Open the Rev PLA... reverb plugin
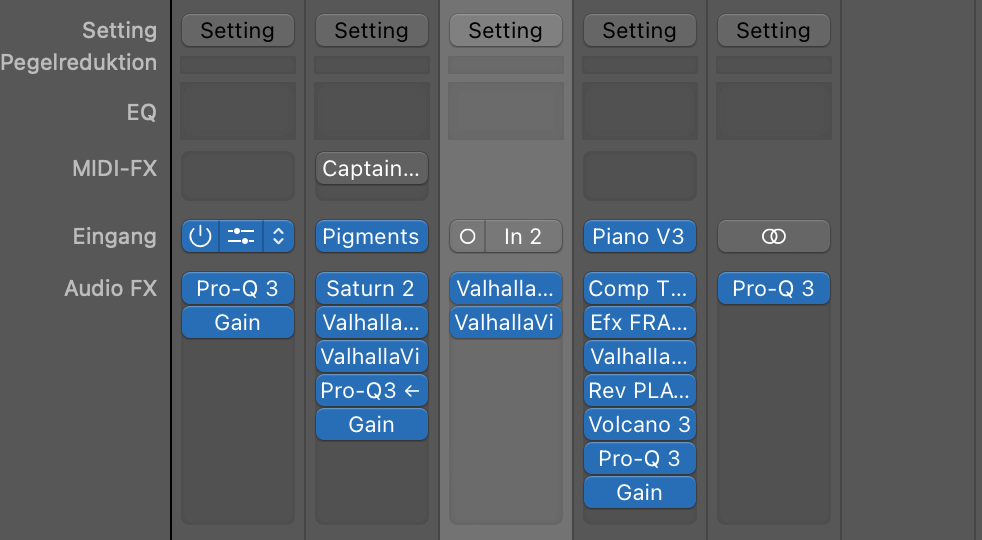 coord(639,390)
